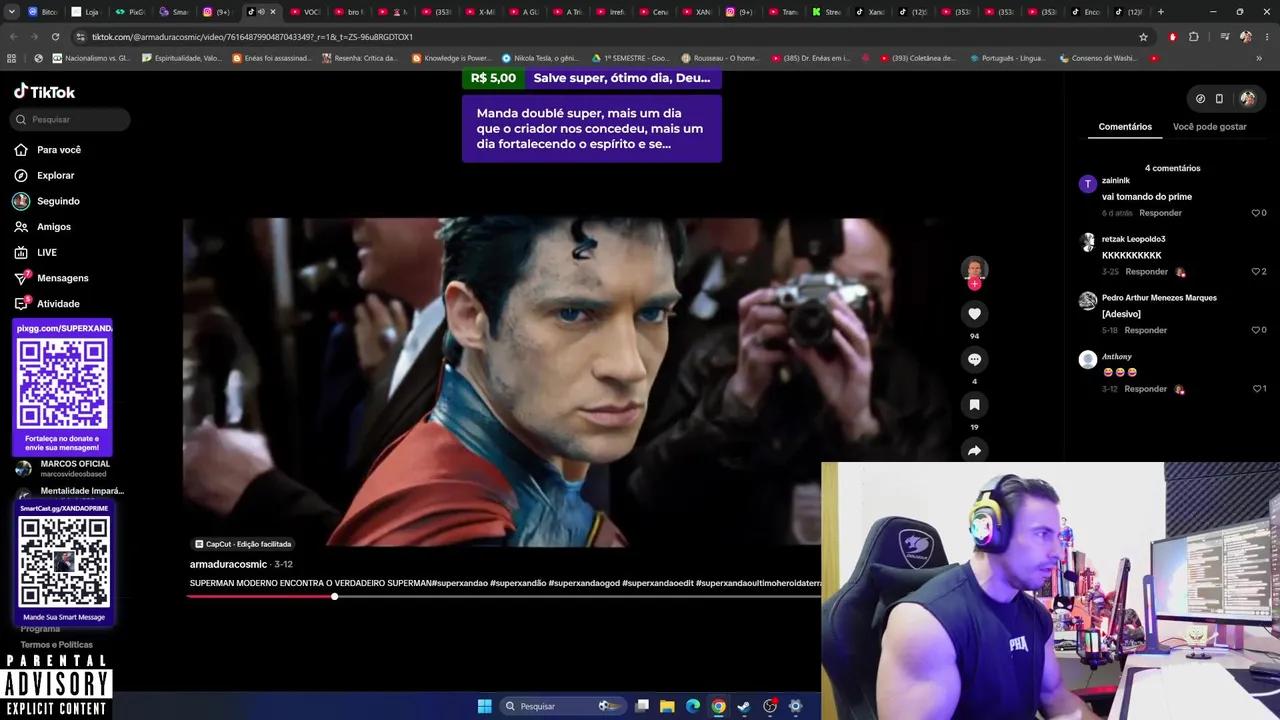Click the compass icon in top-right header

[x=1200, y=99]
